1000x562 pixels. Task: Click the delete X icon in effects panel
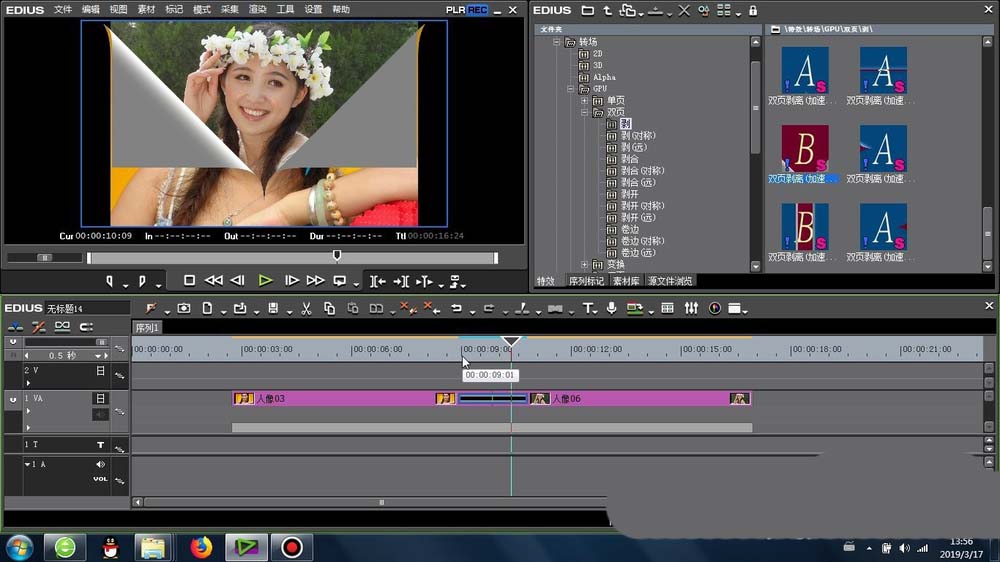pyautogui.click(x=684, y=10)
